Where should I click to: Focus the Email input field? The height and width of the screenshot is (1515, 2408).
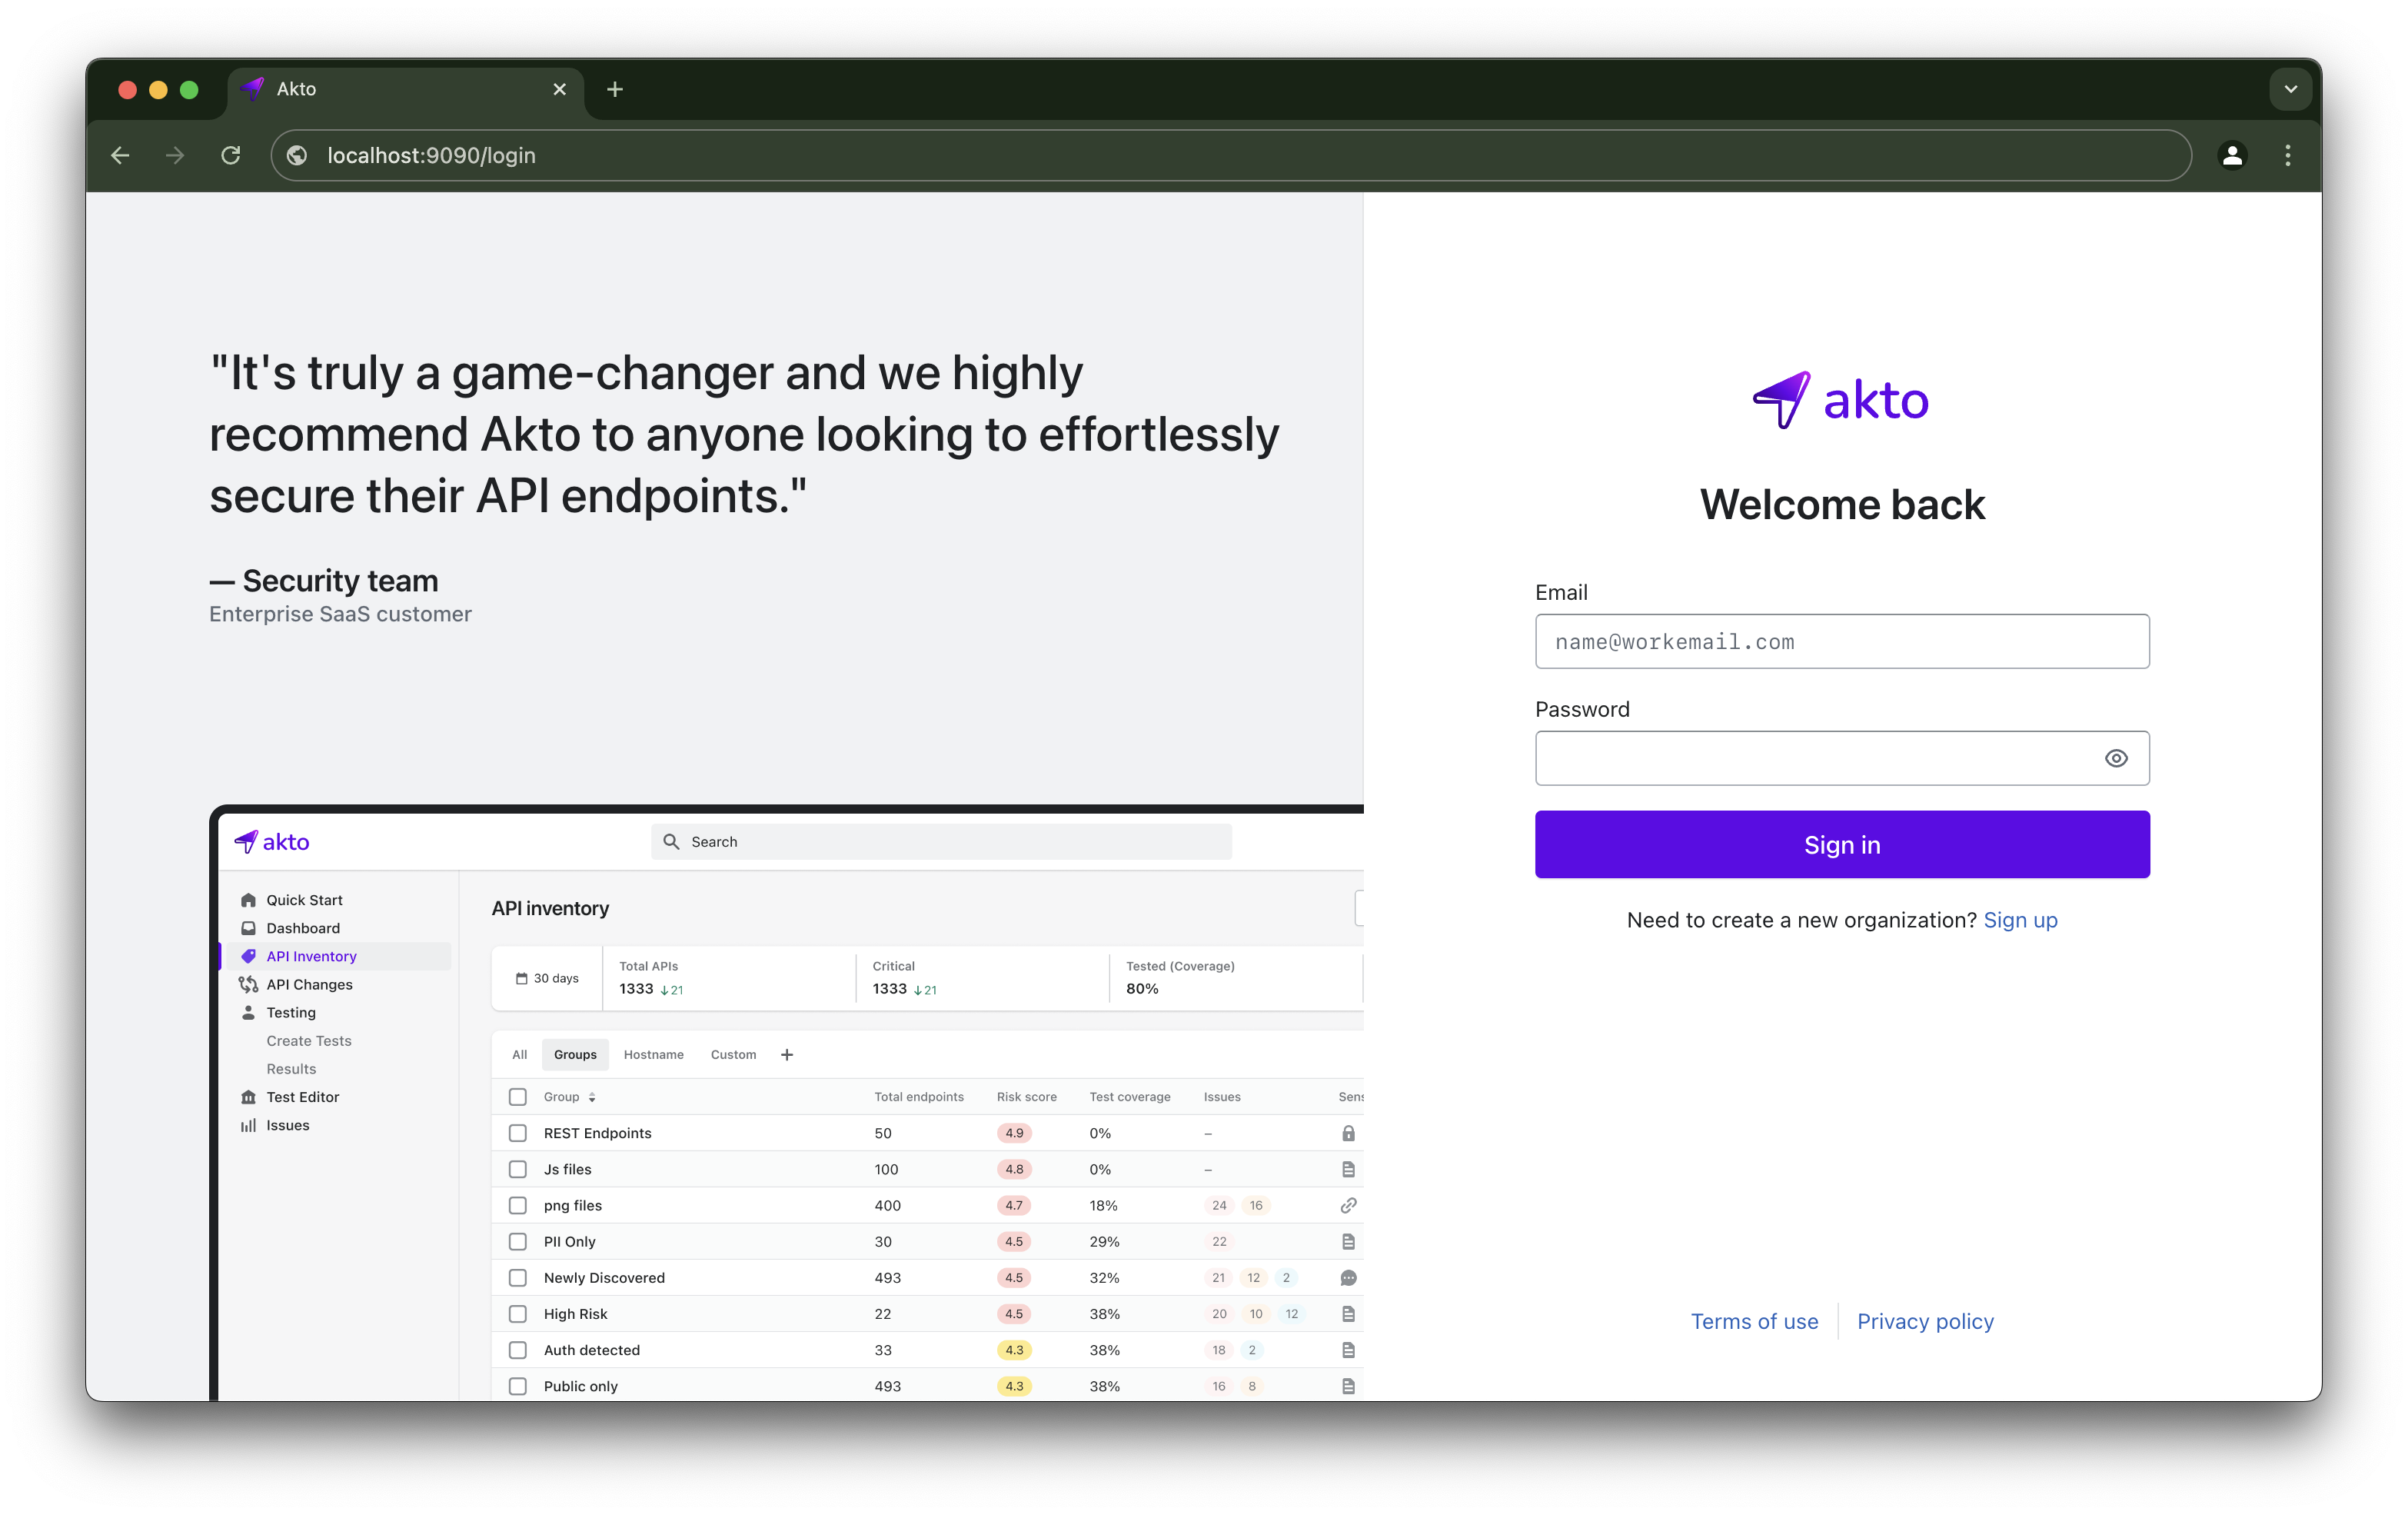pos(1841,641)
